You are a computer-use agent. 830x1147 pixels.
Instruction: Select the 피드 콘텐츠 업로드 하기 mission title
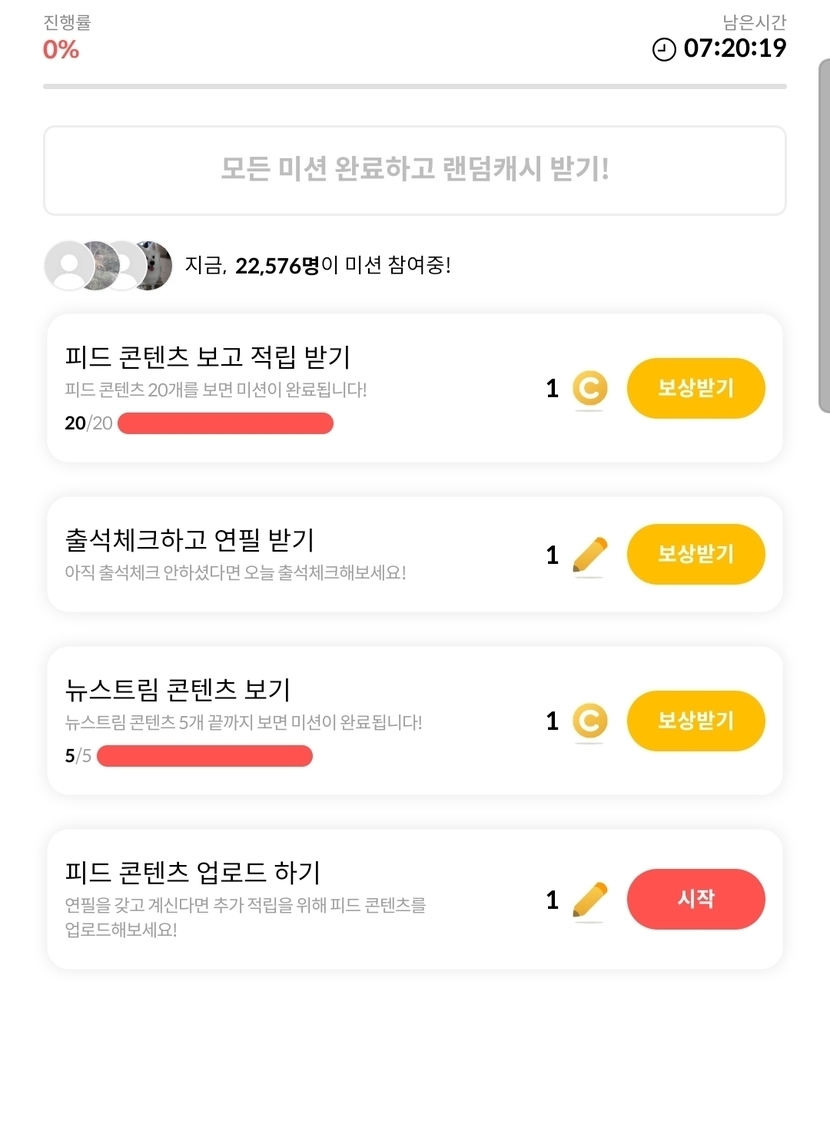point(192,872)
